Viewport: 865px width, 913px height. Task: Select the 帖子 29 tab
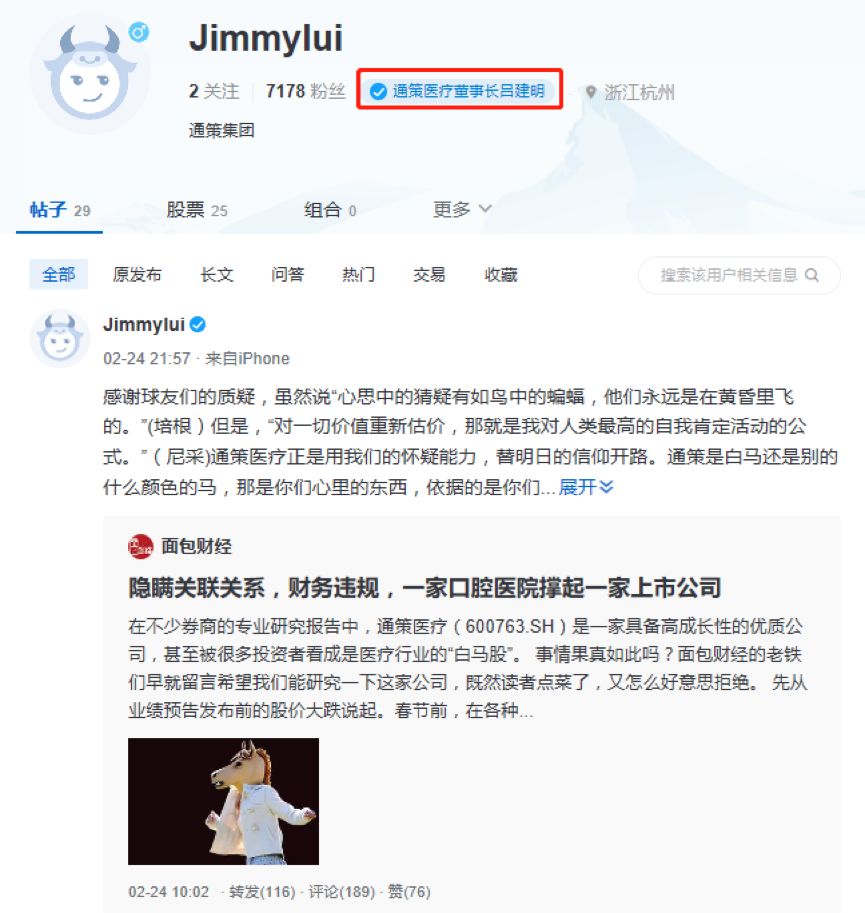point(60,210)
